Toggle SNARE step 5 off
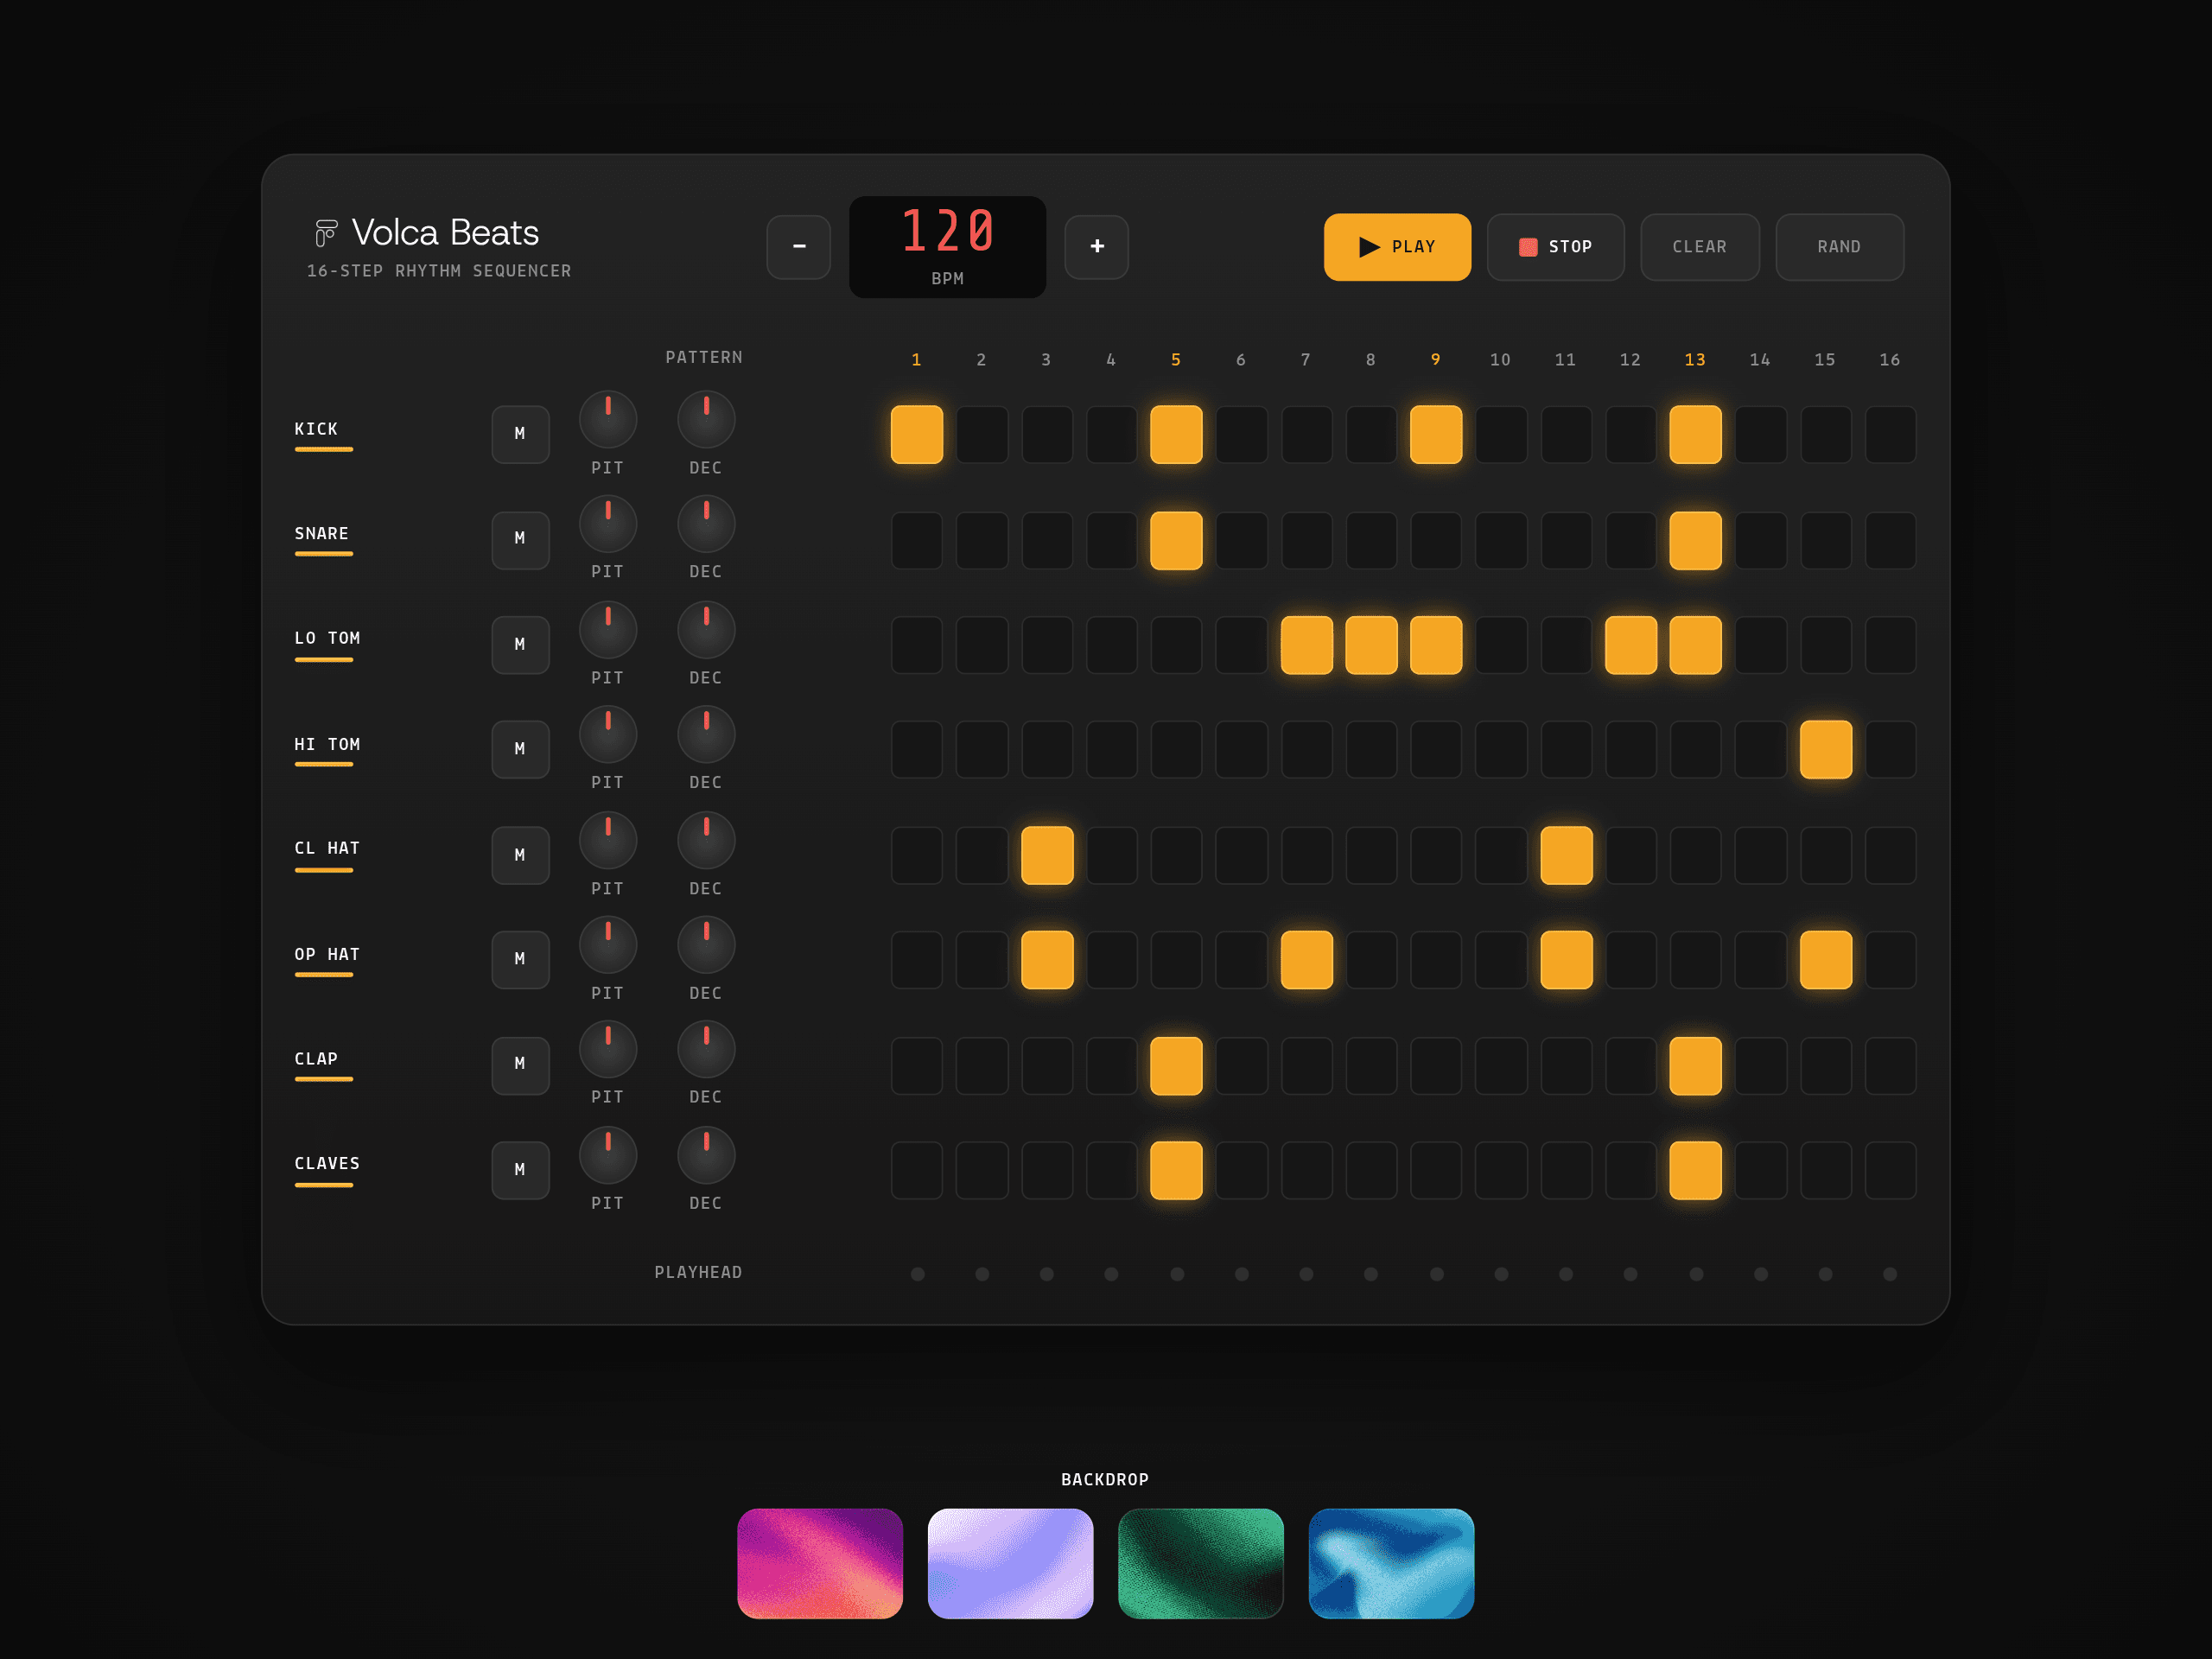 [1176, 541]
